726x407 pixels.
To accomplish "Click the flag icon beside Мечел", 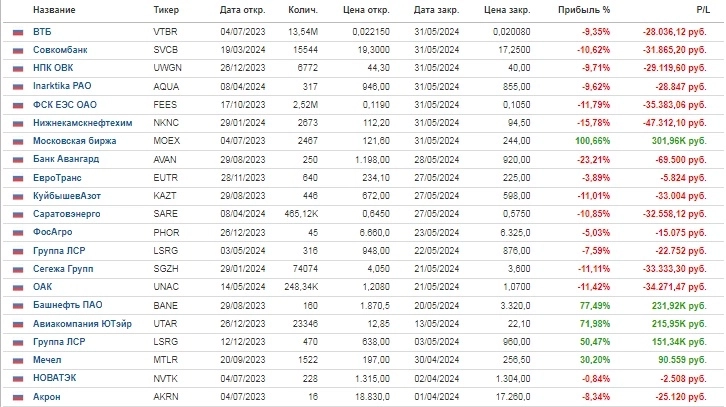I will tap(18, 359).
